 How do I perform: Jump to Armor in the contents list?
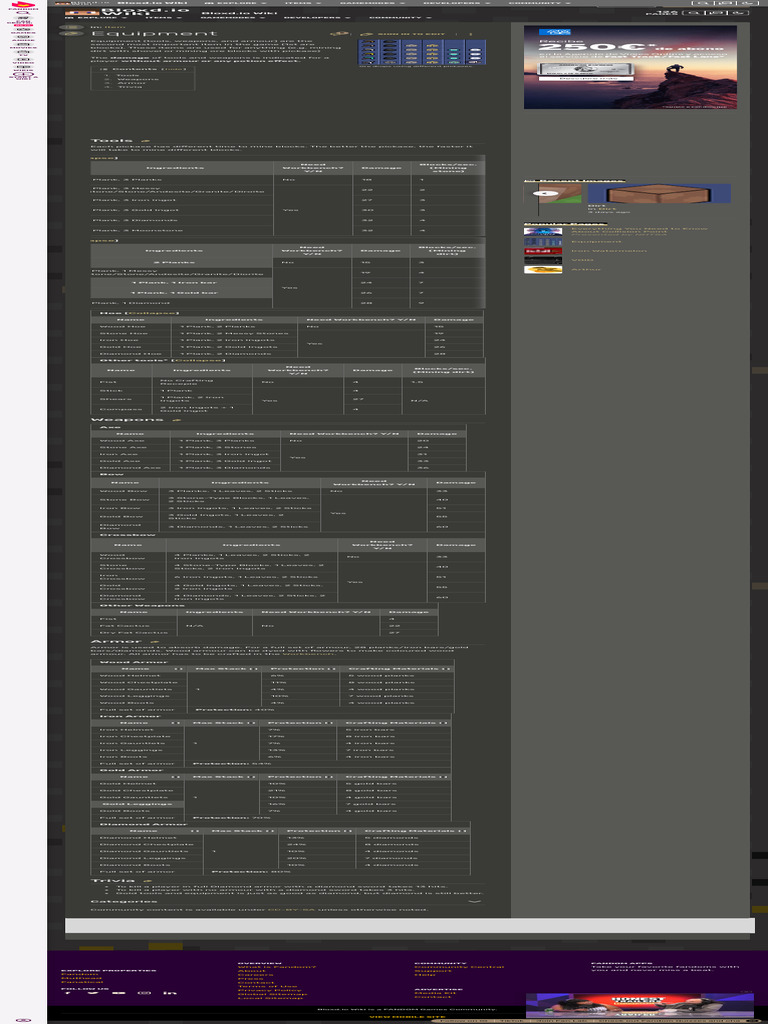[x=131, y=83]
